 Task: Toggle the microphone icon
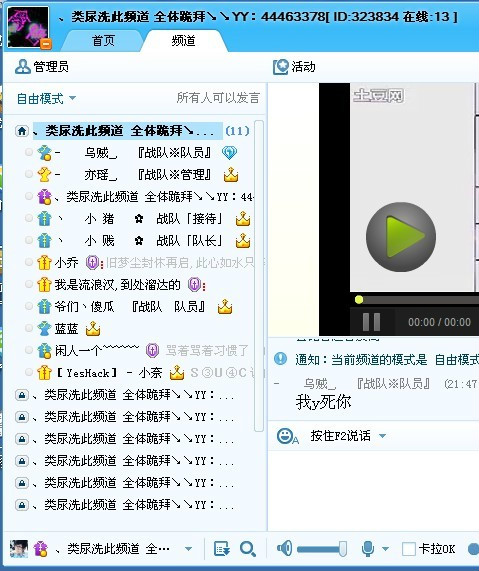coord(368,549)
